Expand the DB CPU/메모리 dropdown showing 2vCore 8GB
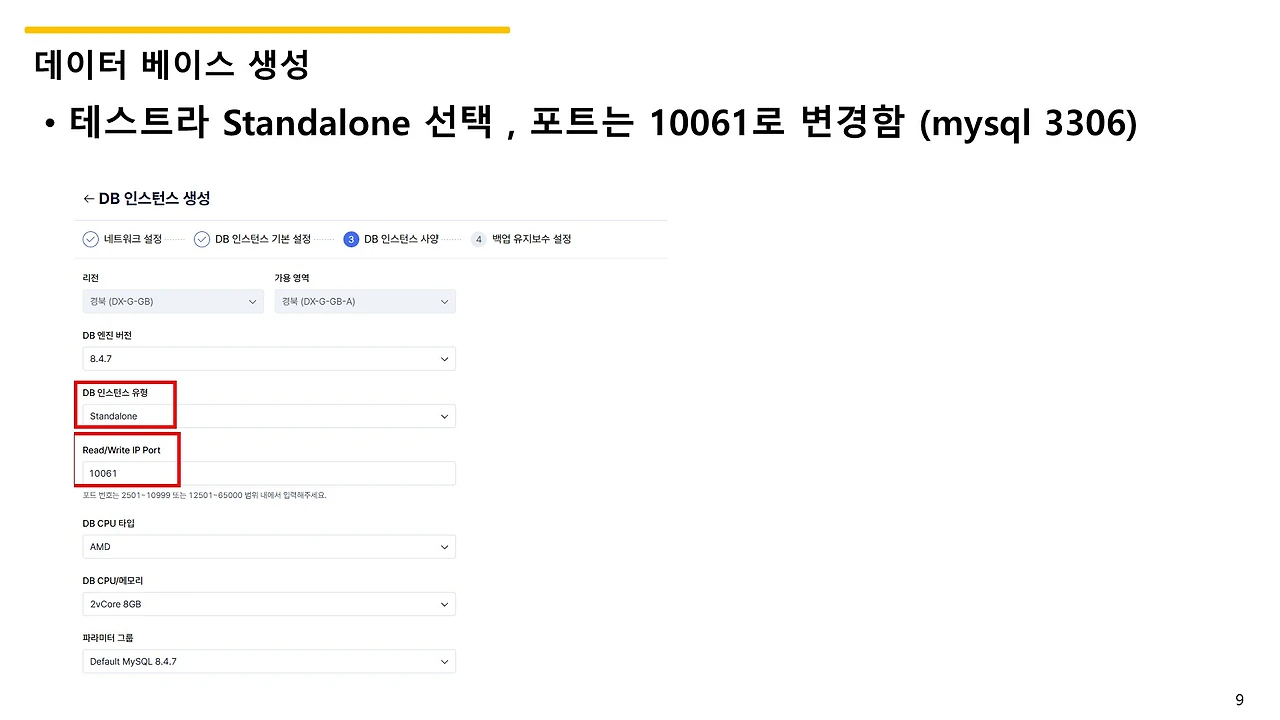Screen dimensions: 1280x720 coord(269,604)
